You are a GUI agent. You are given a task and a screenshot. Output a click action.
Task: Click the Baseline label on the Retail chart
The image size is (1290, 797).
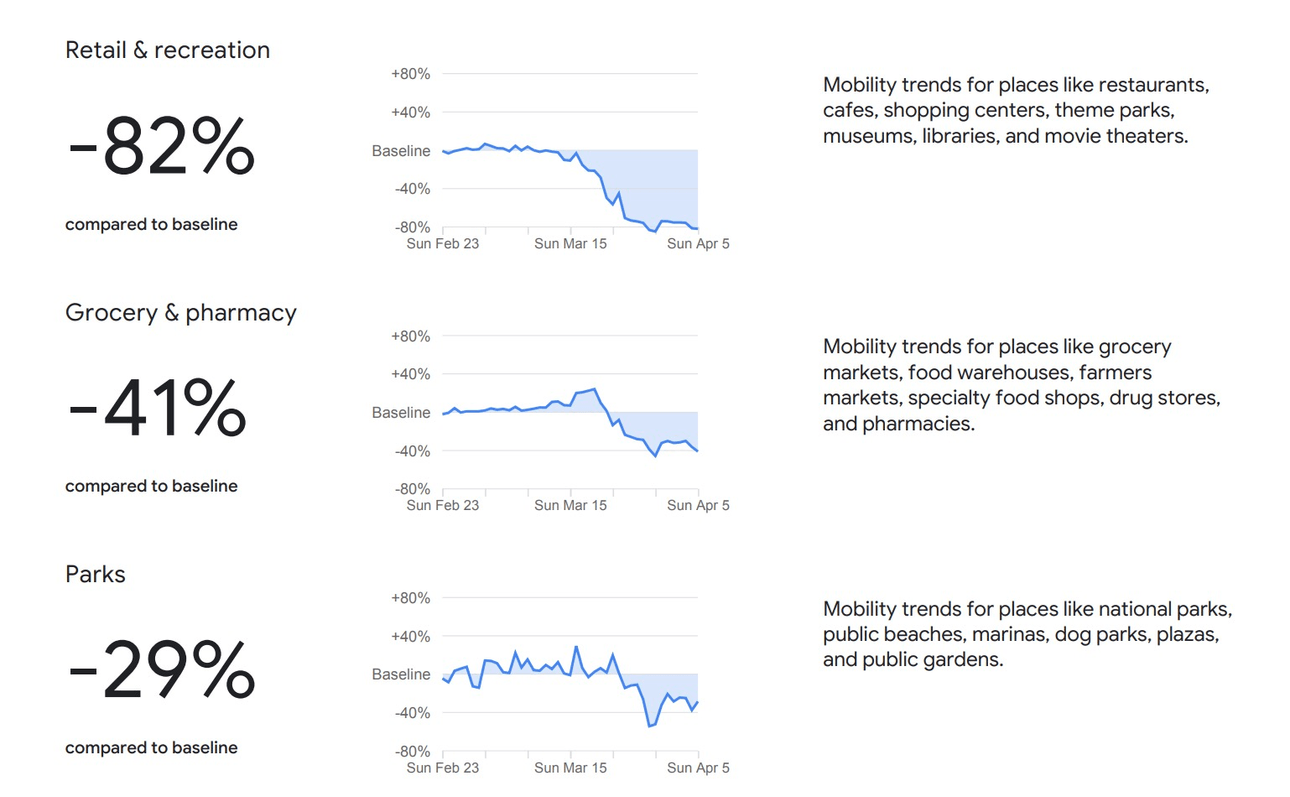401,151
